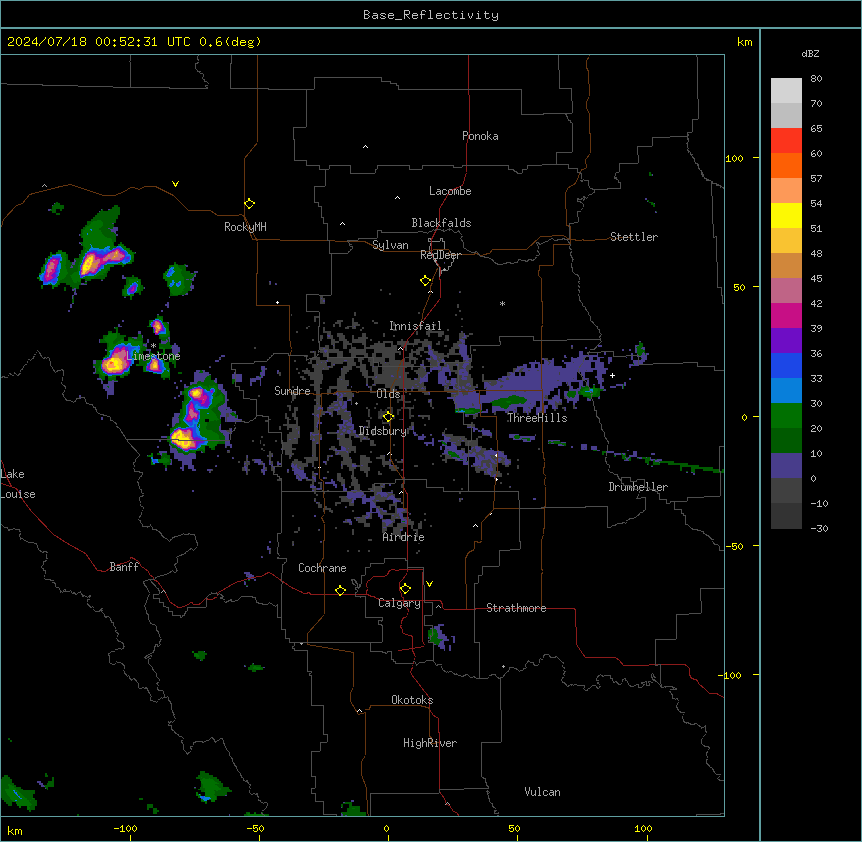Click the Okotoks label
862x842 pixels.
412,700
